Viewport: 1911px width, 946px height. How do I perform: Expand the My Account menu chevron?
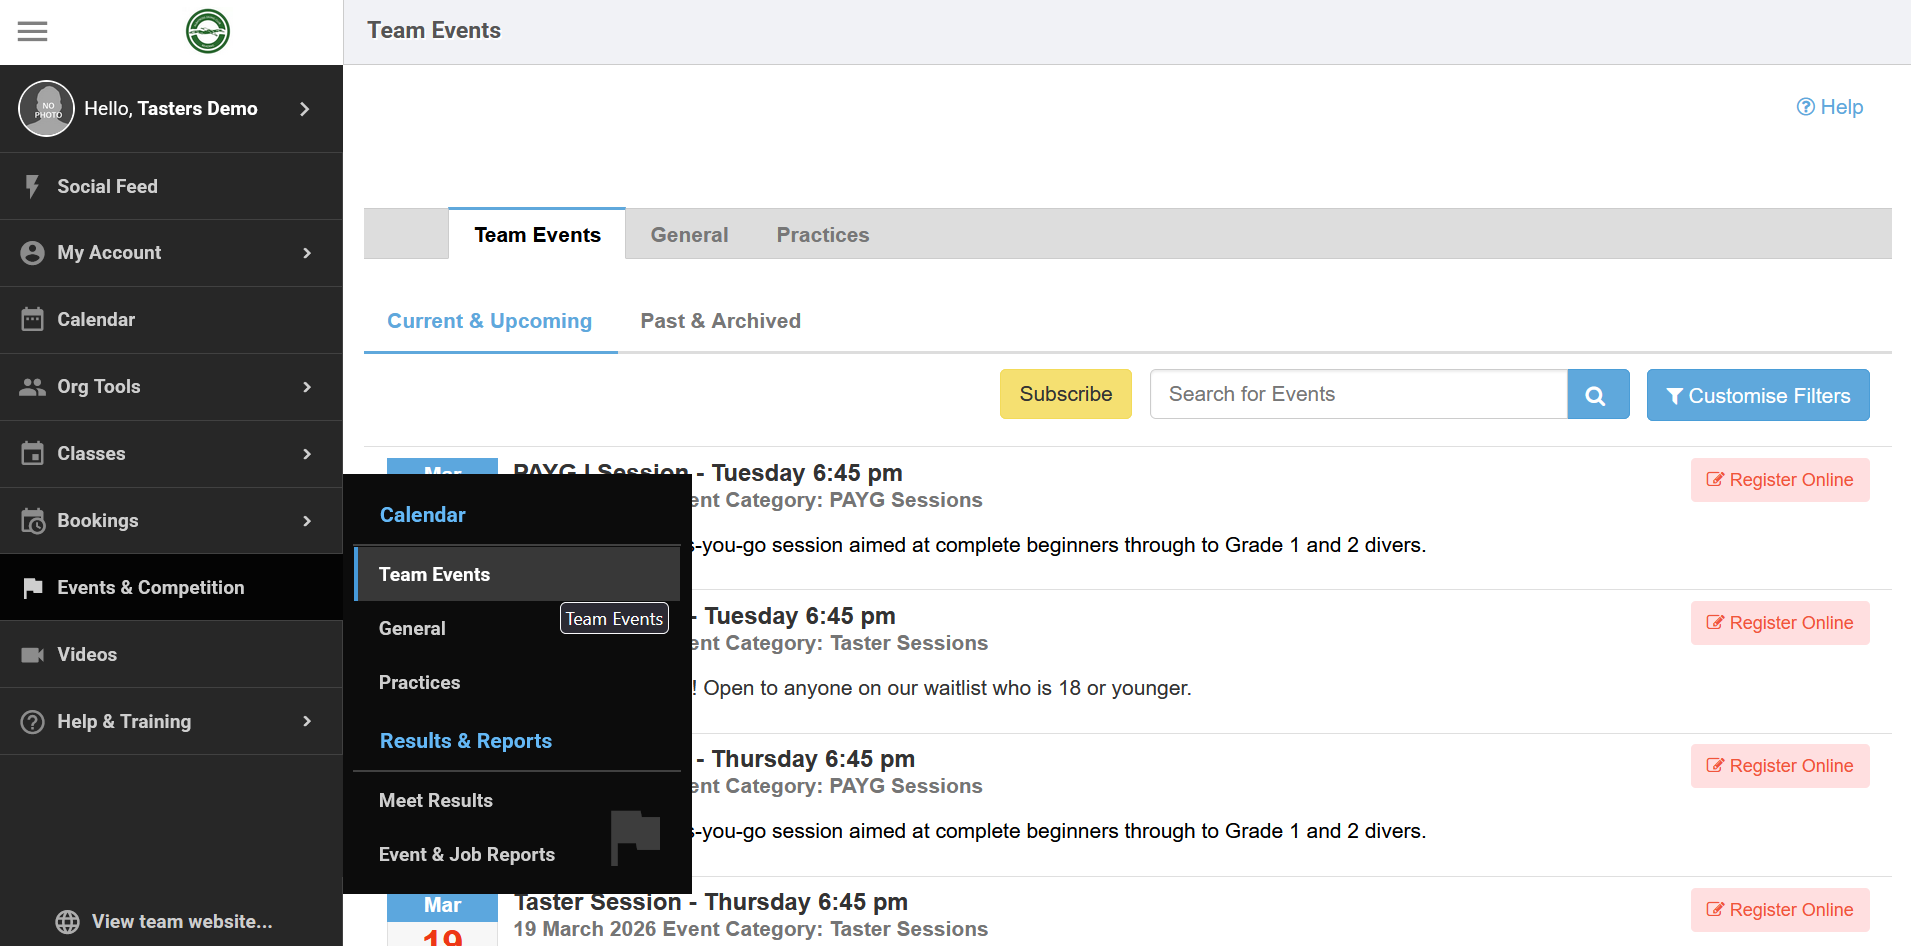coord(307,254)
